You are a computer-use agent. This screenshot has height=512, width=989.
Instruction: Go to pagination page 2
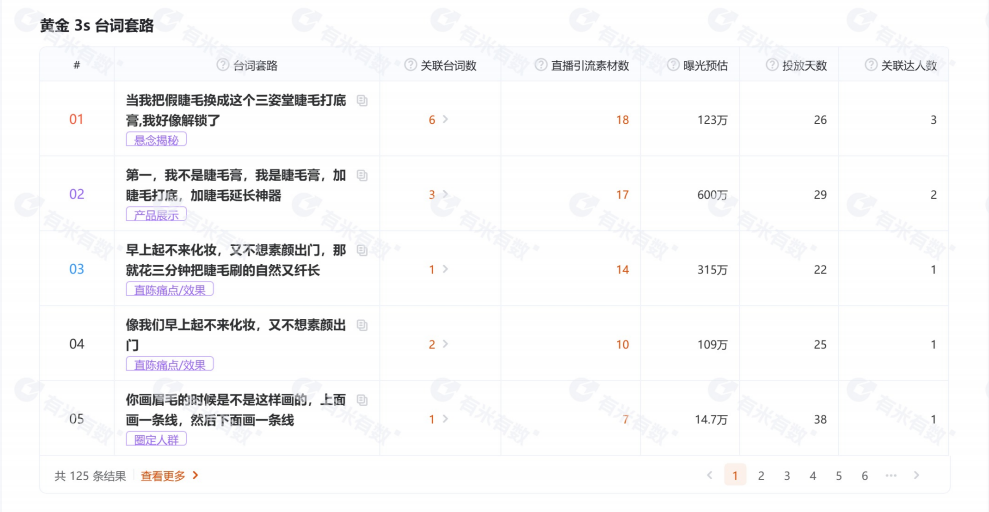(x=761, y=476)
